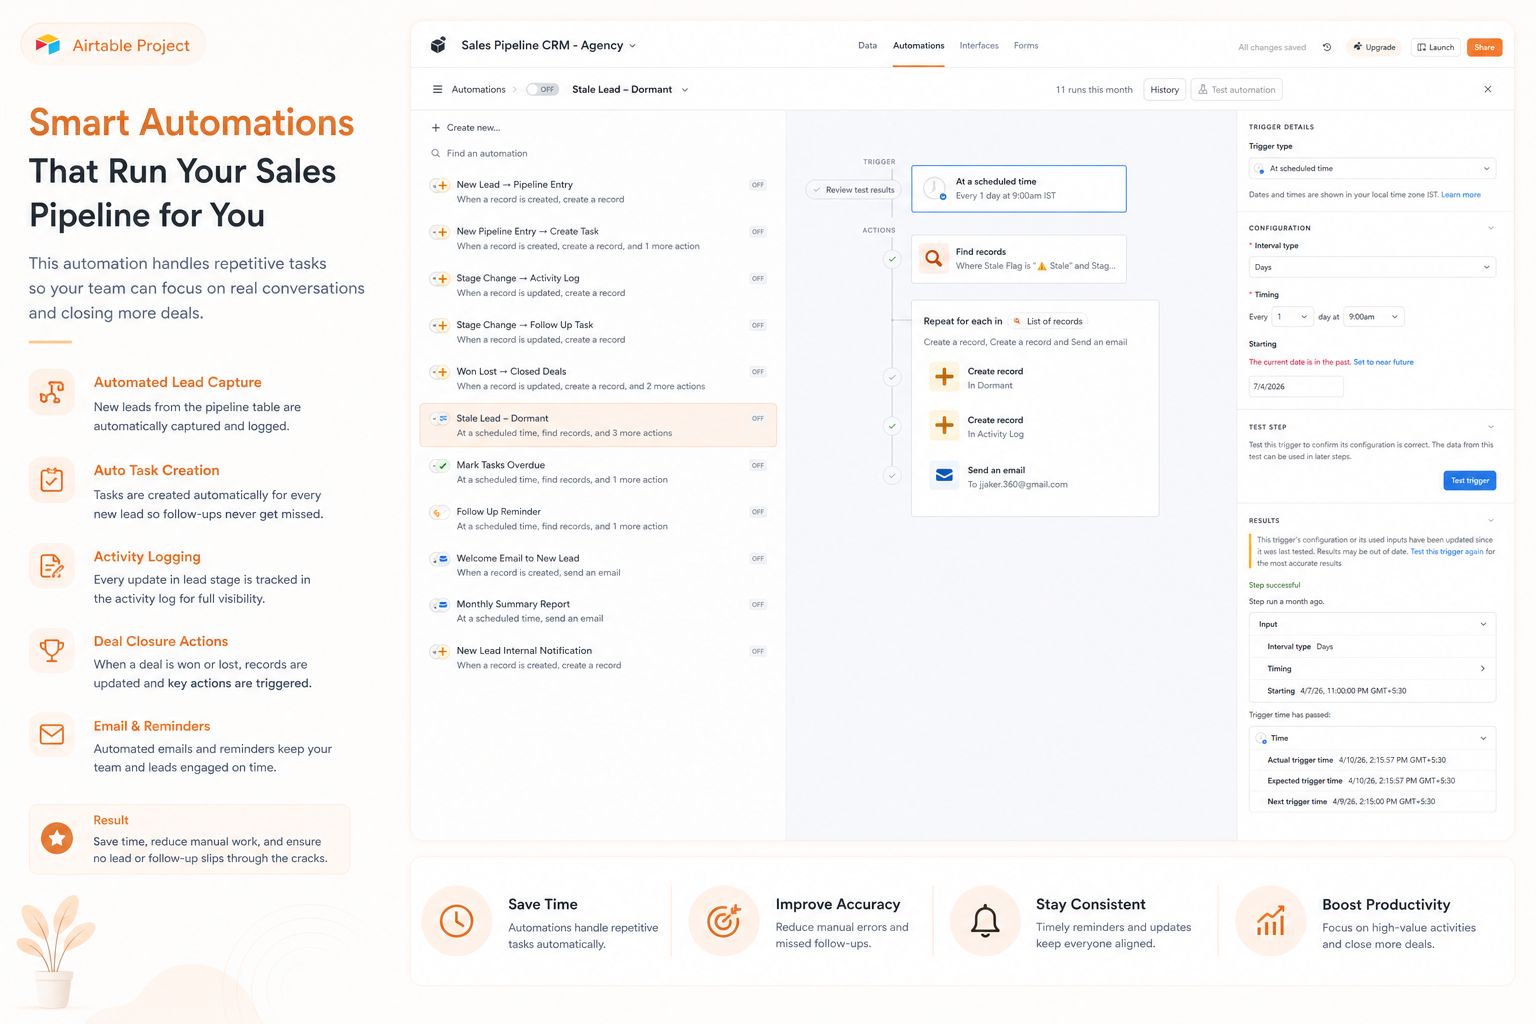This screenshot has width=1536, height=1024.
Task: Click the Test automation button
Action: click(1237, 90)
